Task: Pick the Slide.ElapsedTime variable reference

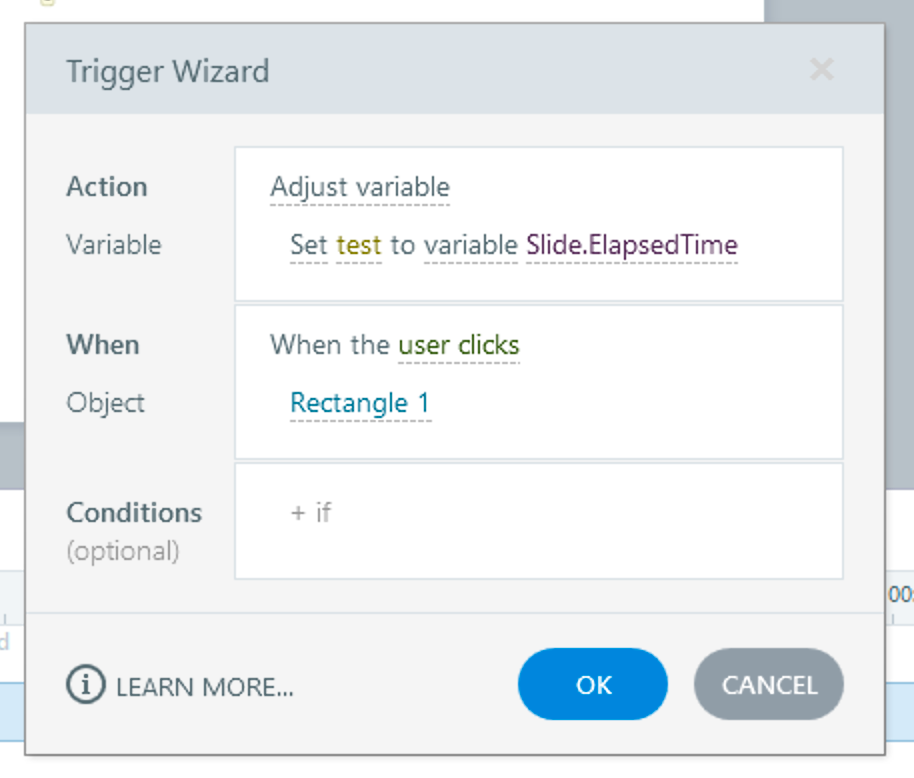Action: click(x=631, y=245)
